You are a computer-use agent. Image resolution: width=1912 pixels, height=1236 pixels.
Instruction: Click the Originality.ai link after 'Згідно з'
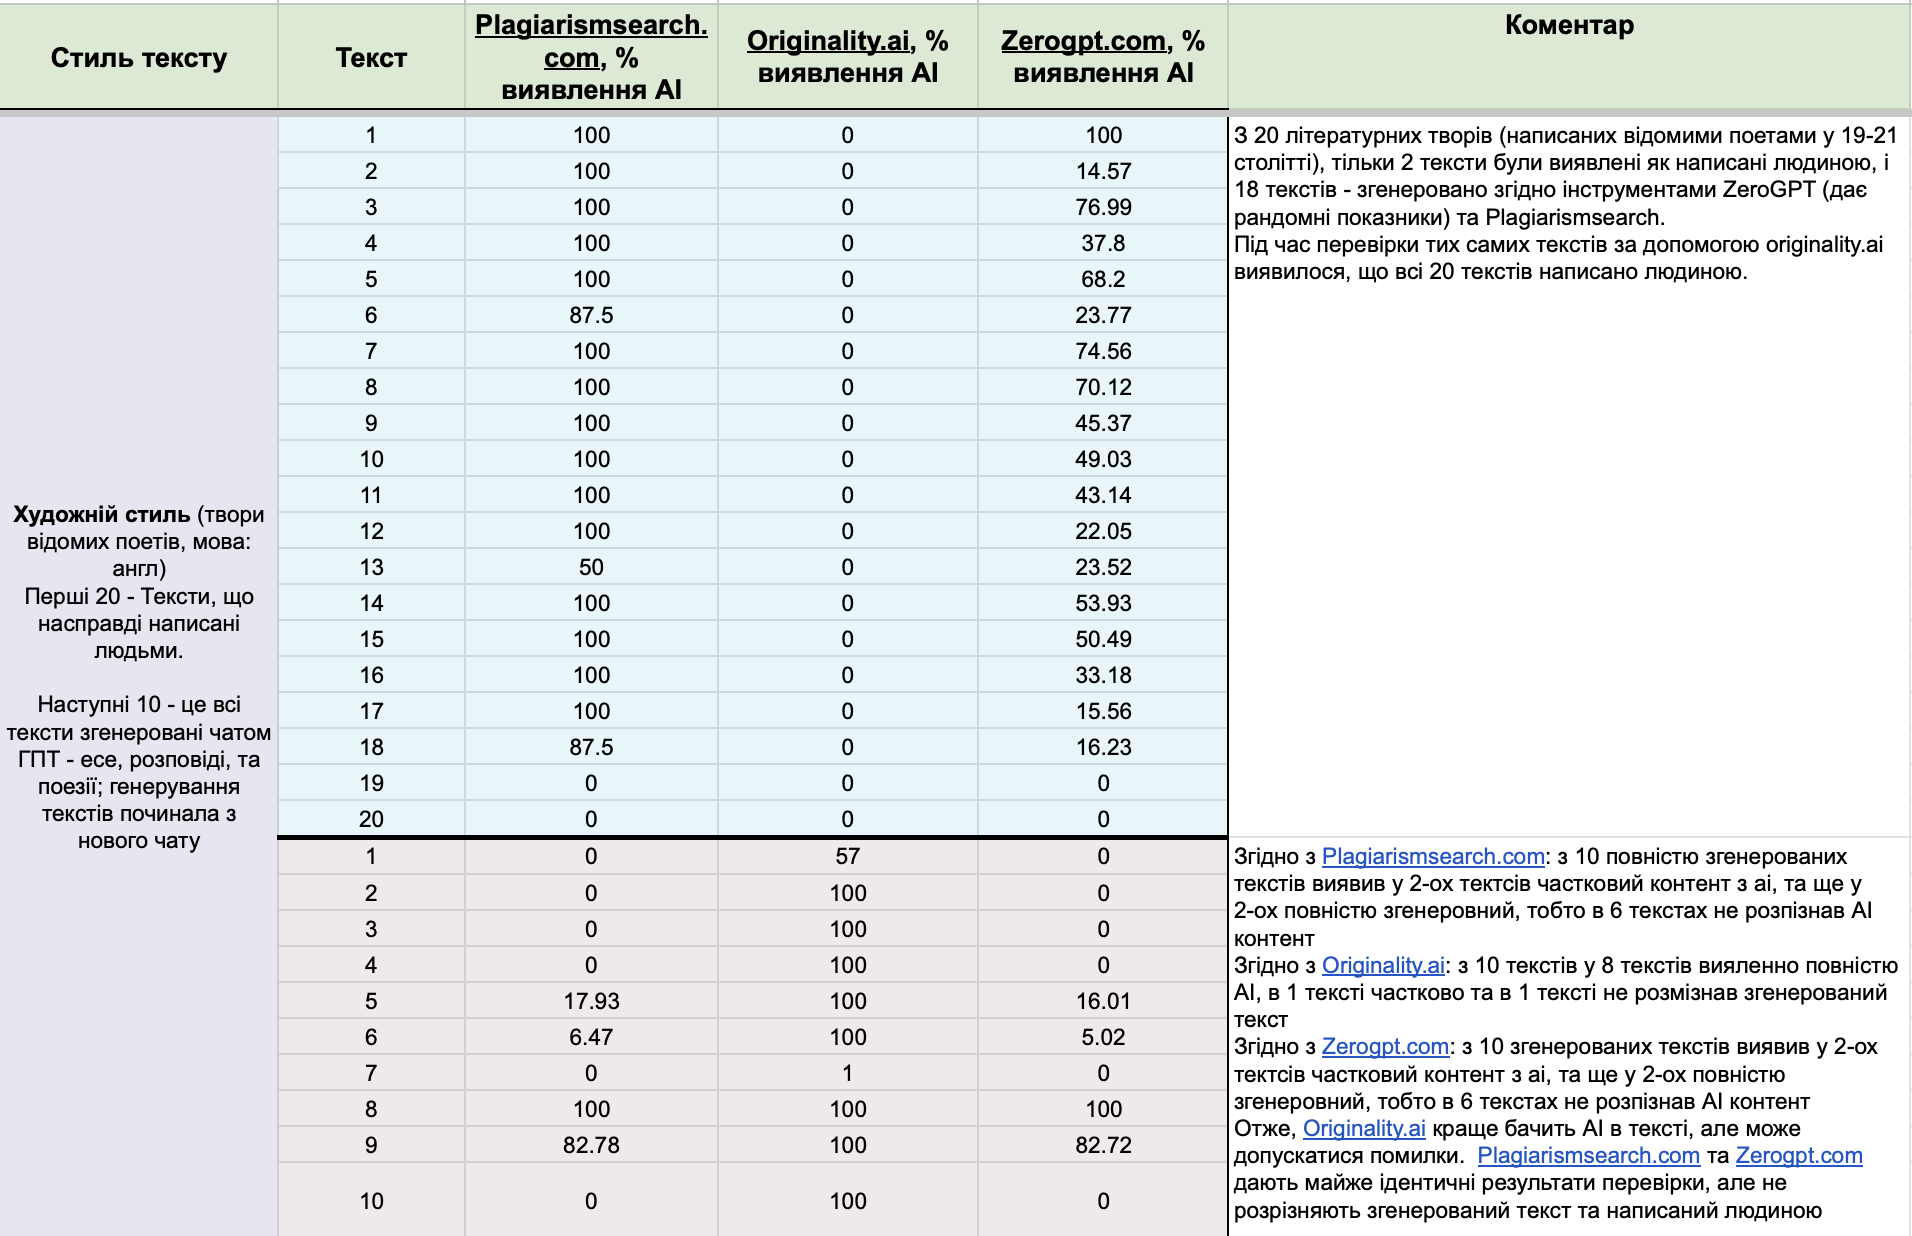coord(1383,966)
